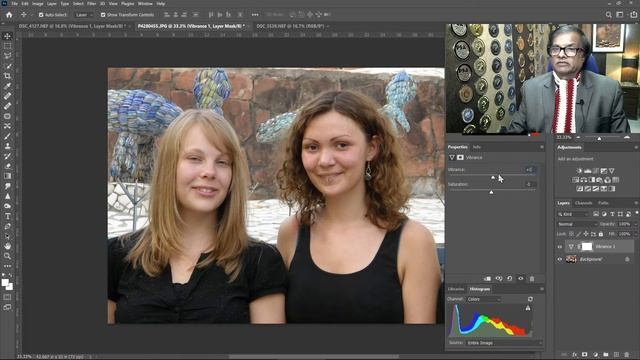Open the Properties panel flyout menu
This screenshot has height=360, width=640.
(x=542, y=147)
